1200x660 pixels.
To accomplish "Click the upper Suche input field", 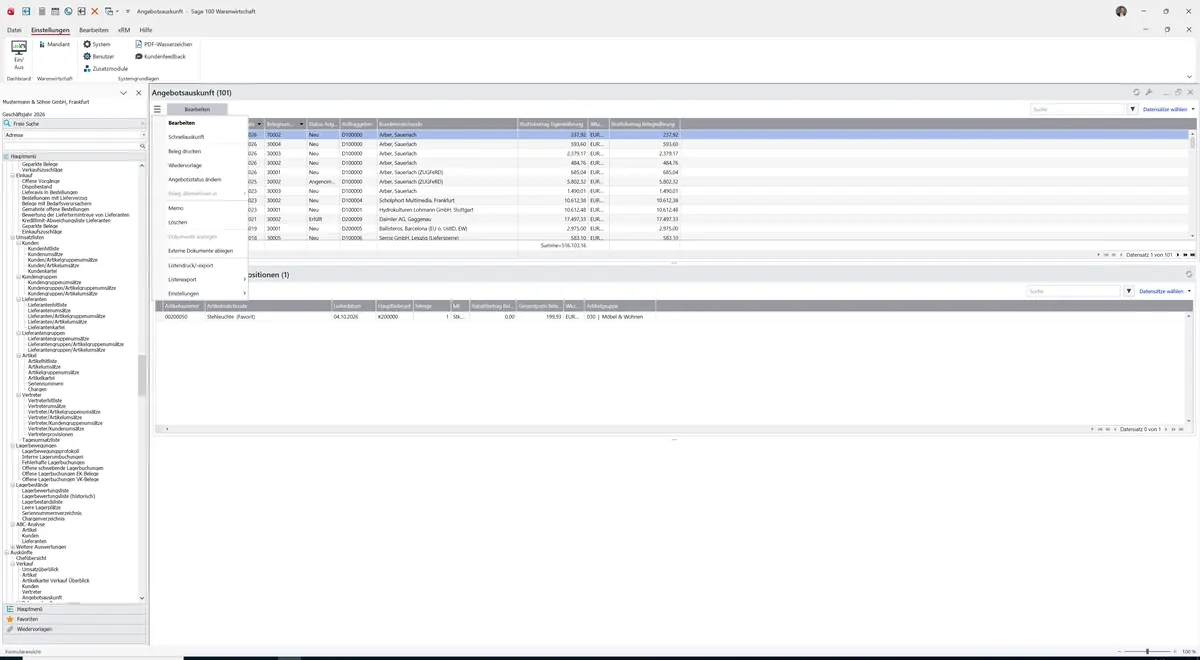I will click(1078, 109).
